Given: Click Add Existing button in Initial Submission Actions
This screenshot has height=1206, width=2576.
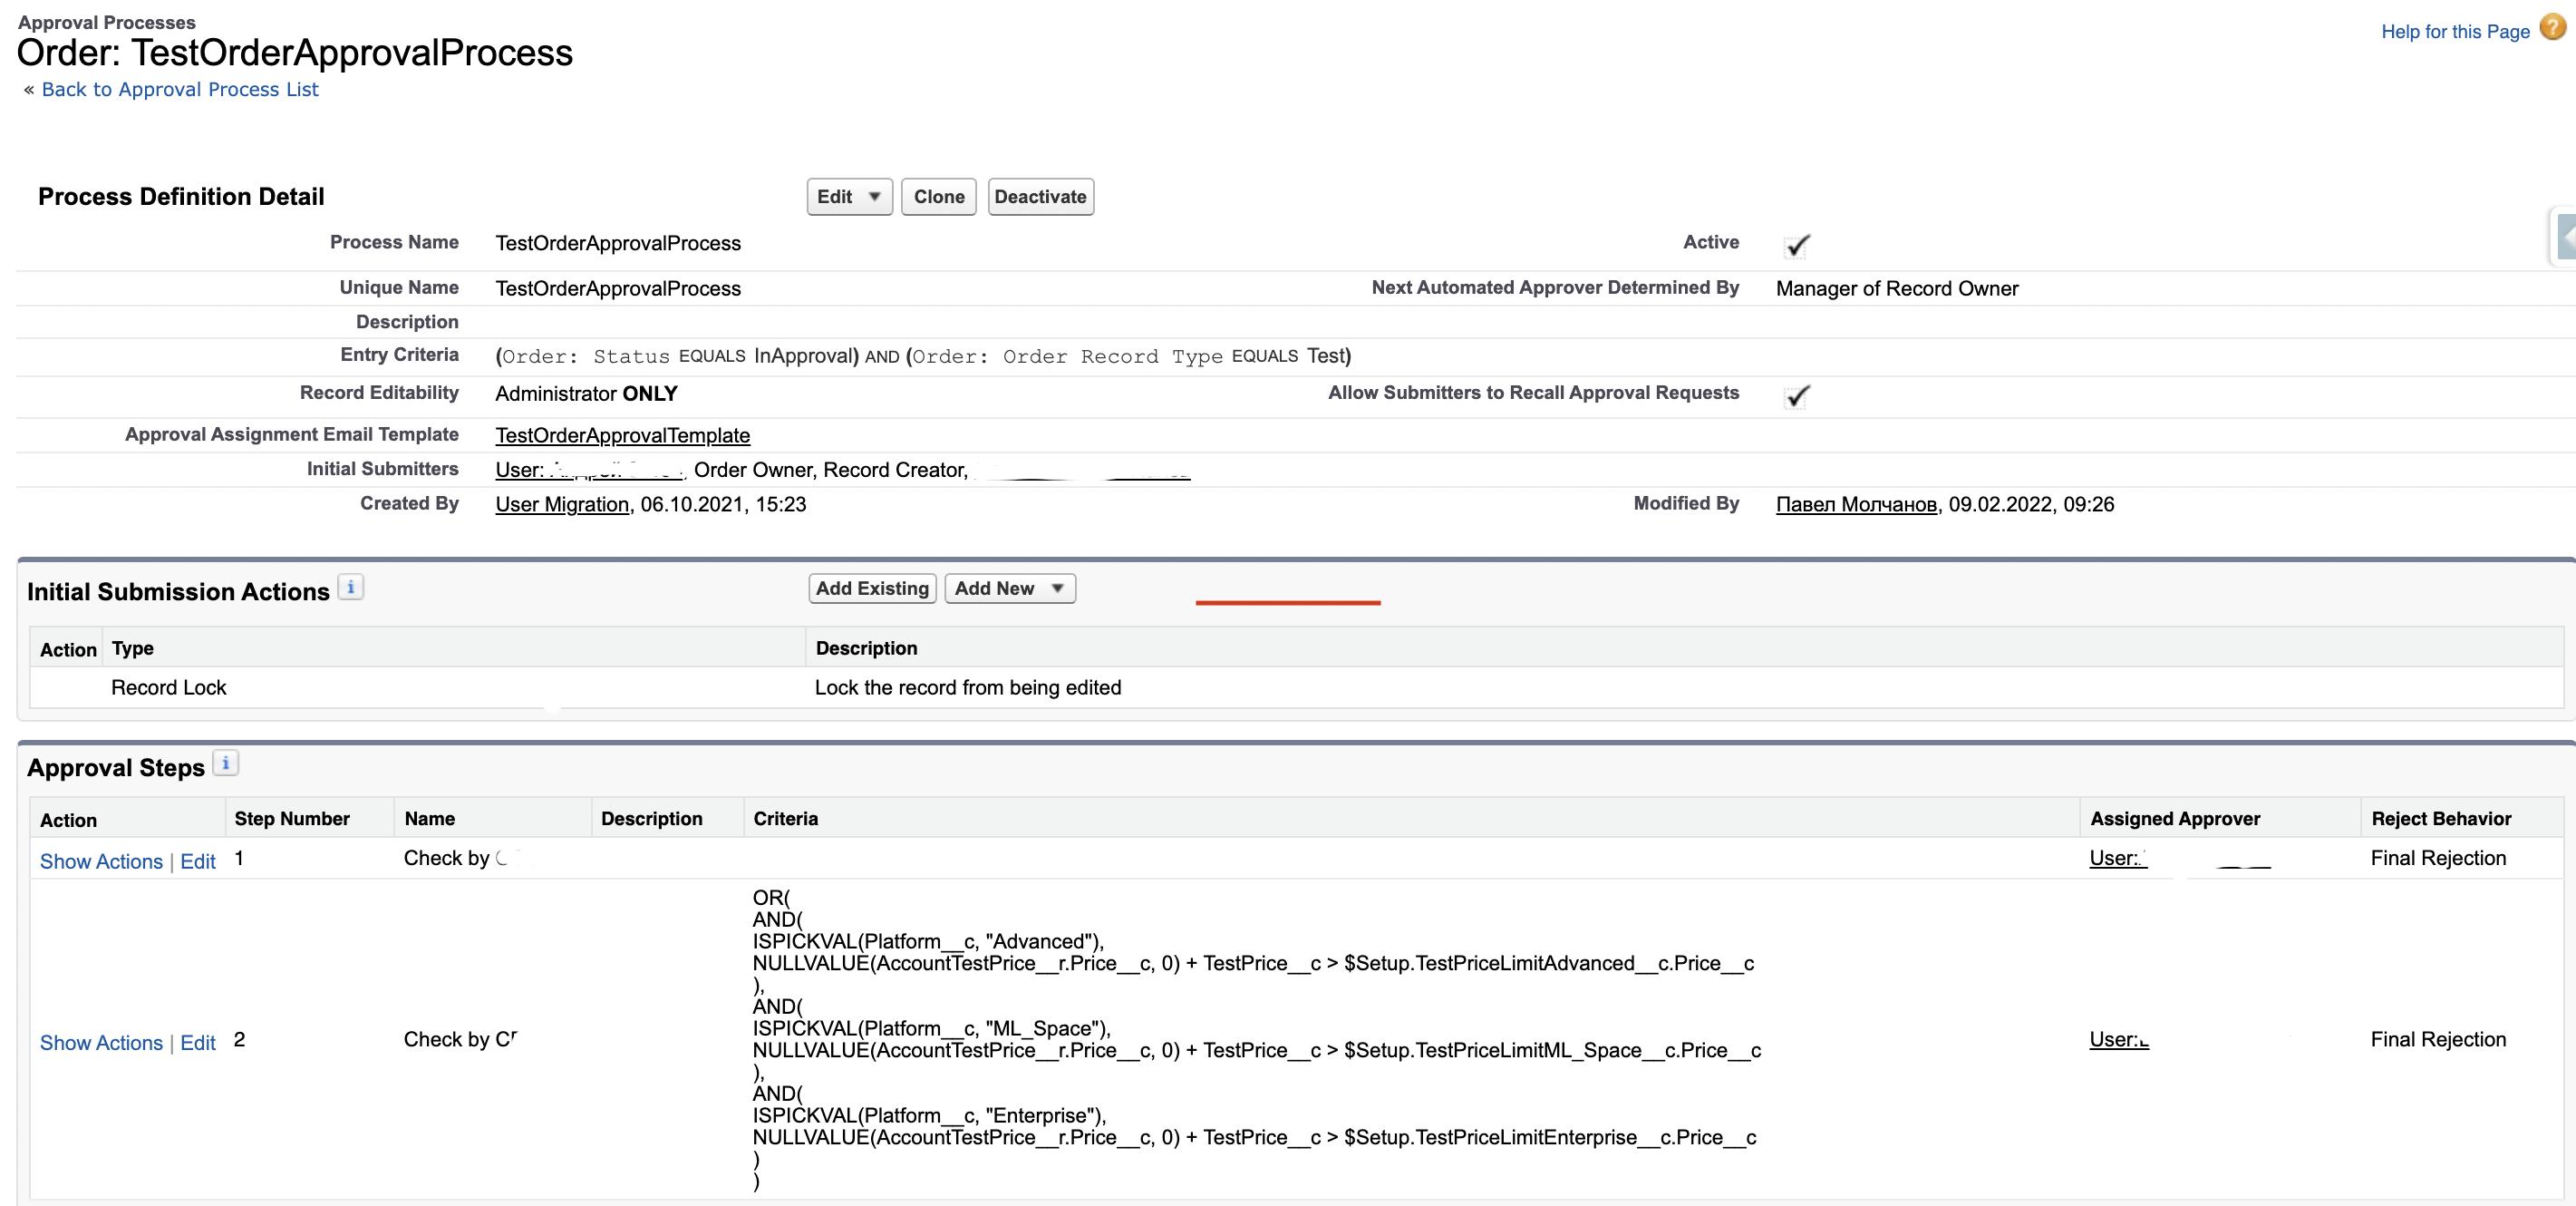Looking at the screenshot, I should (x=871, y=588).
